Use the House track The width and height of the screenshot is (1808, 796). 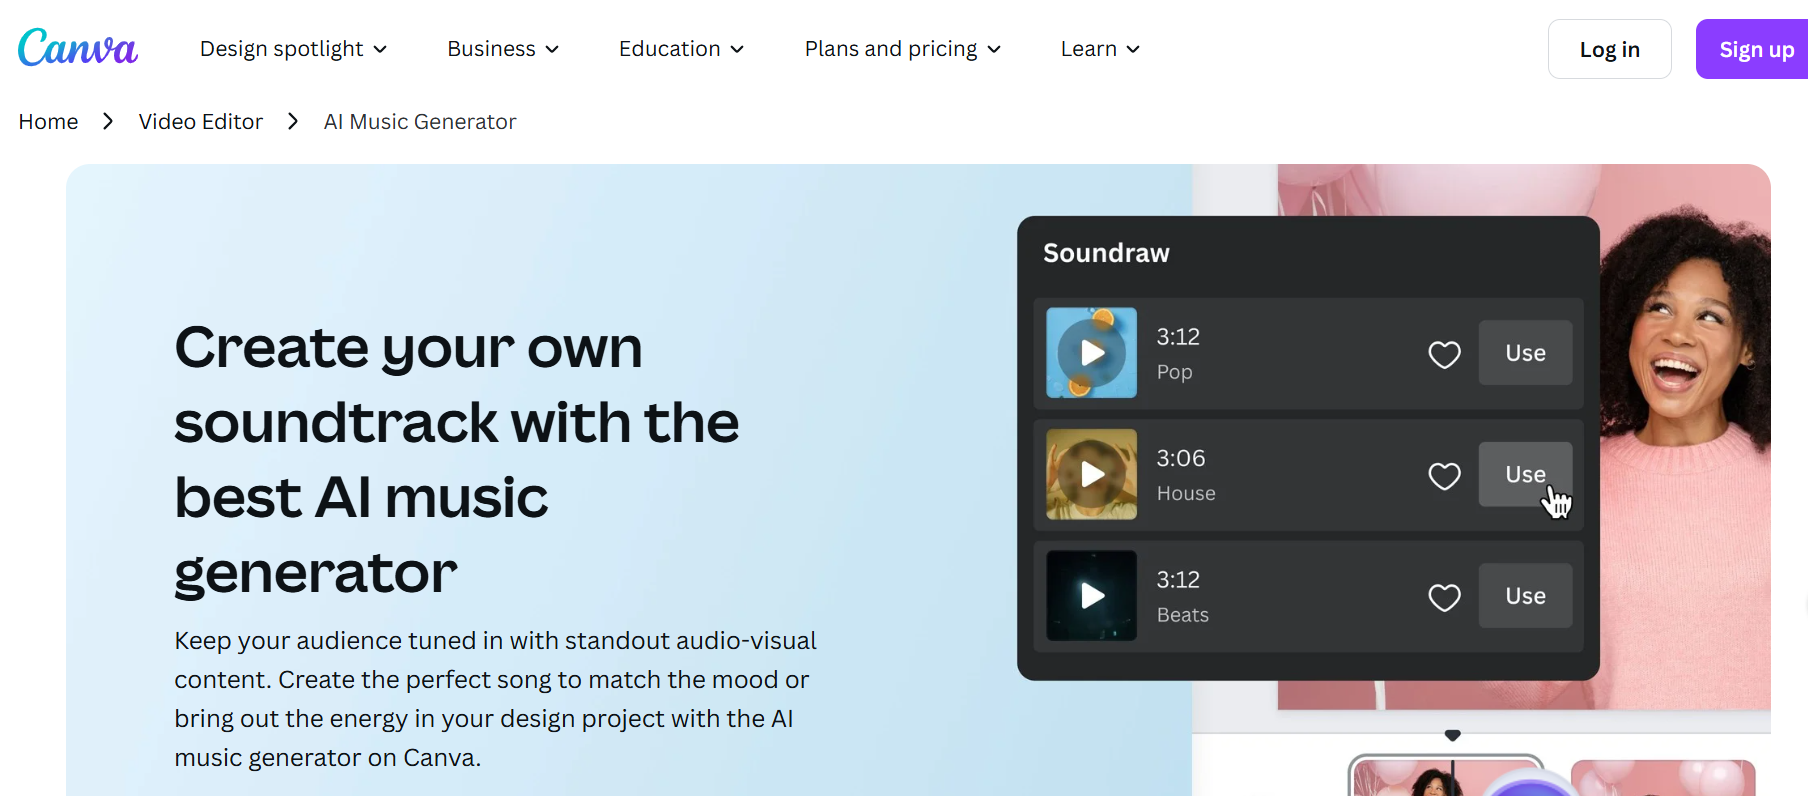pyautogui.click(x=1525, y=474)
